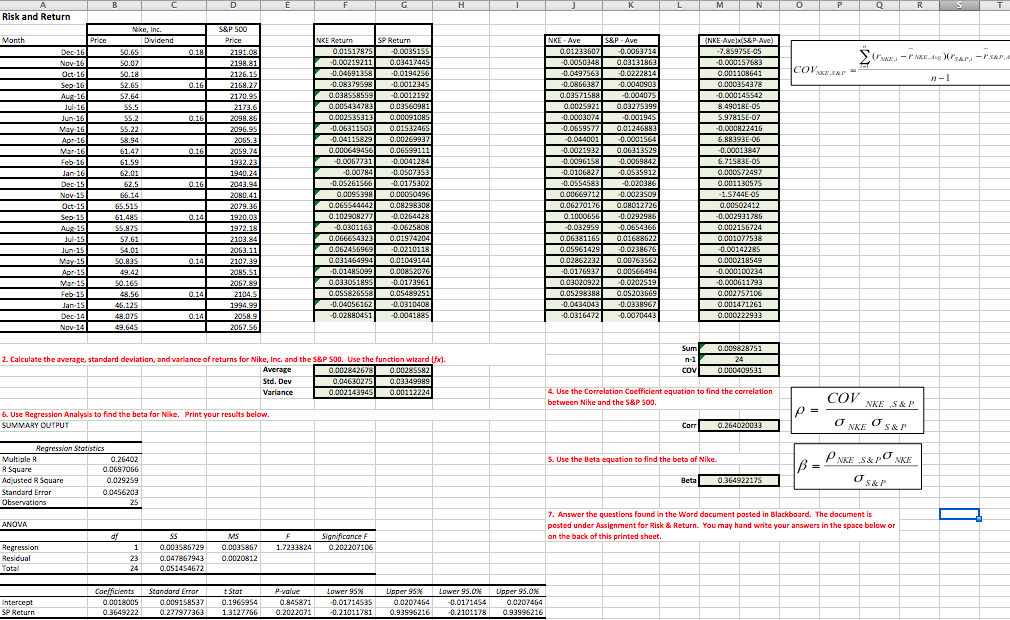Viewport: 1010px width, 620px height.
Task: Select the Average return cell 0.002842678
Action: coord(345,370)
